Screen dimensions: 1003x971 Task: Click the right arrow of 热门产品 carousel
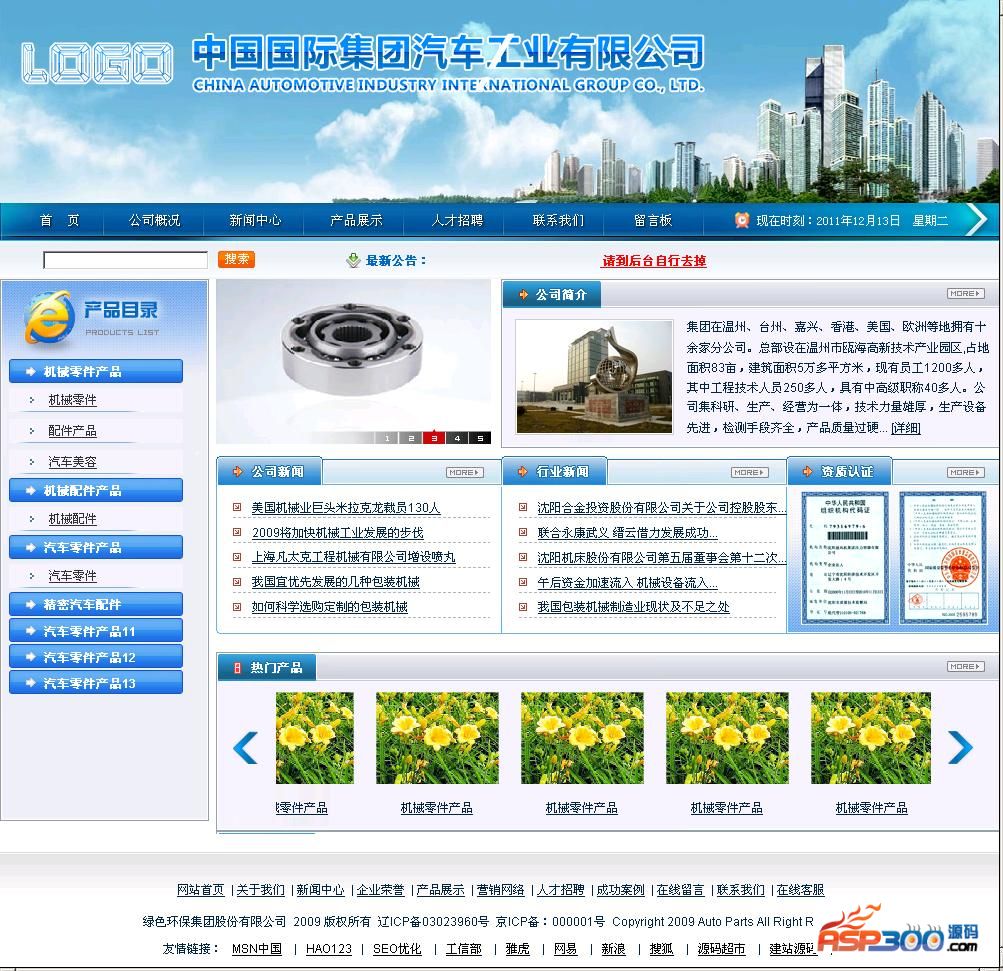click(960, 746)
